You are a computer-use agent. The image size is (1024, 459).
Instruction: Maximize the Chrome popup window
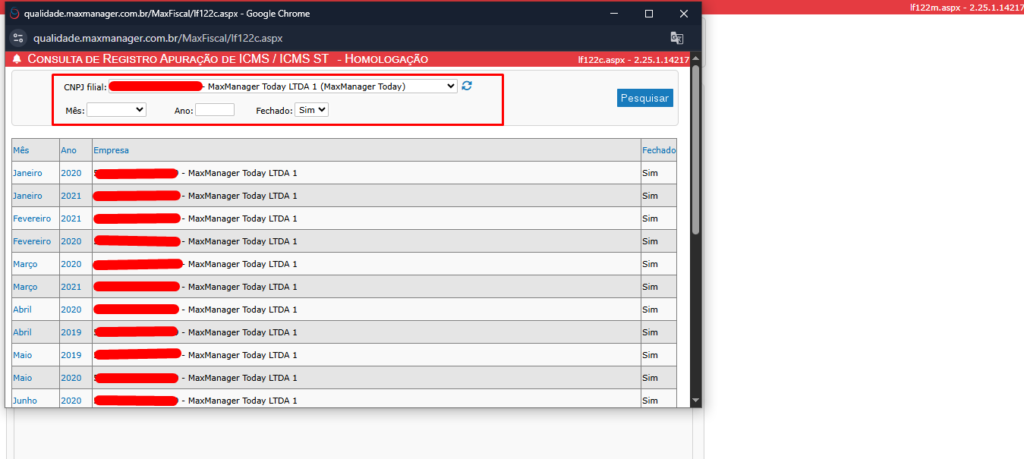pyautogui.click(x=649, y=13)
